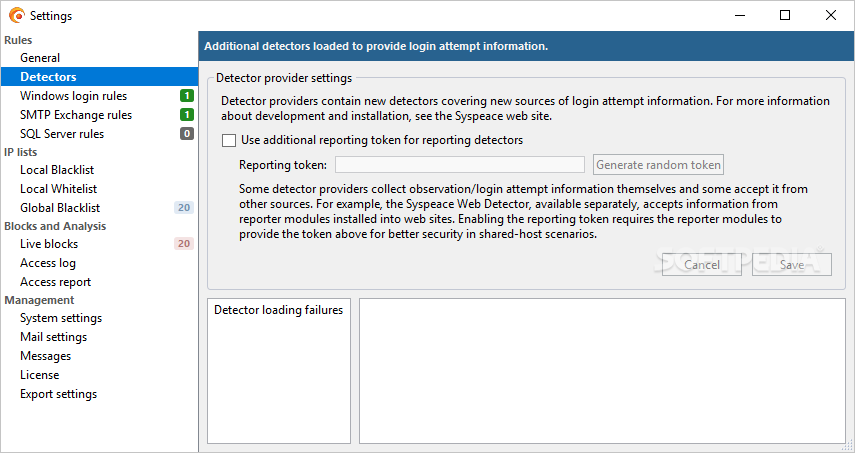Click the 20 badge next to Global Blacklist
Viewport: 855px width, 453px height.
pyautogui.click(x=184, y=208)
